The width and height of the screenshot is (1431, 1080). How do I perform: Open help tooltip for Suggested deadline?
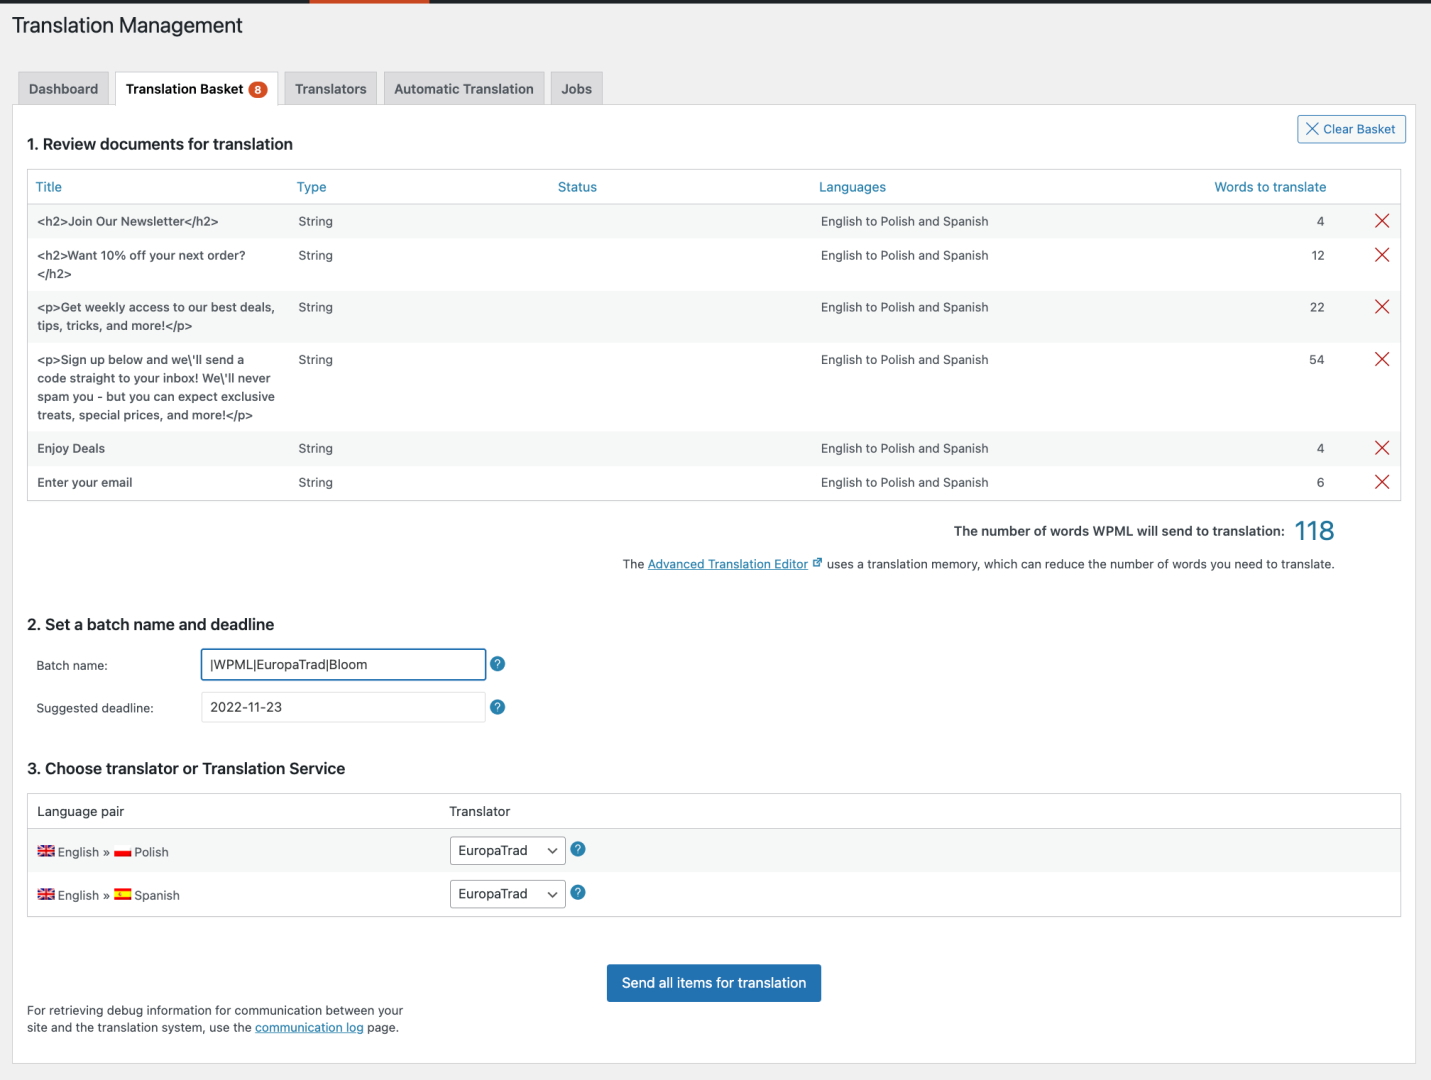(497, 707)
